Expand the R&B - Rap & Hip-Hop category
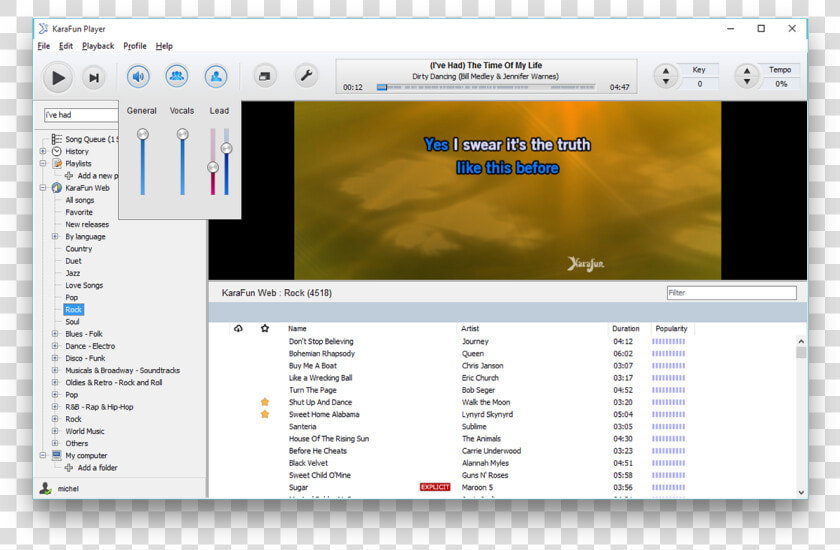840x550 pixels. (55, 406)
